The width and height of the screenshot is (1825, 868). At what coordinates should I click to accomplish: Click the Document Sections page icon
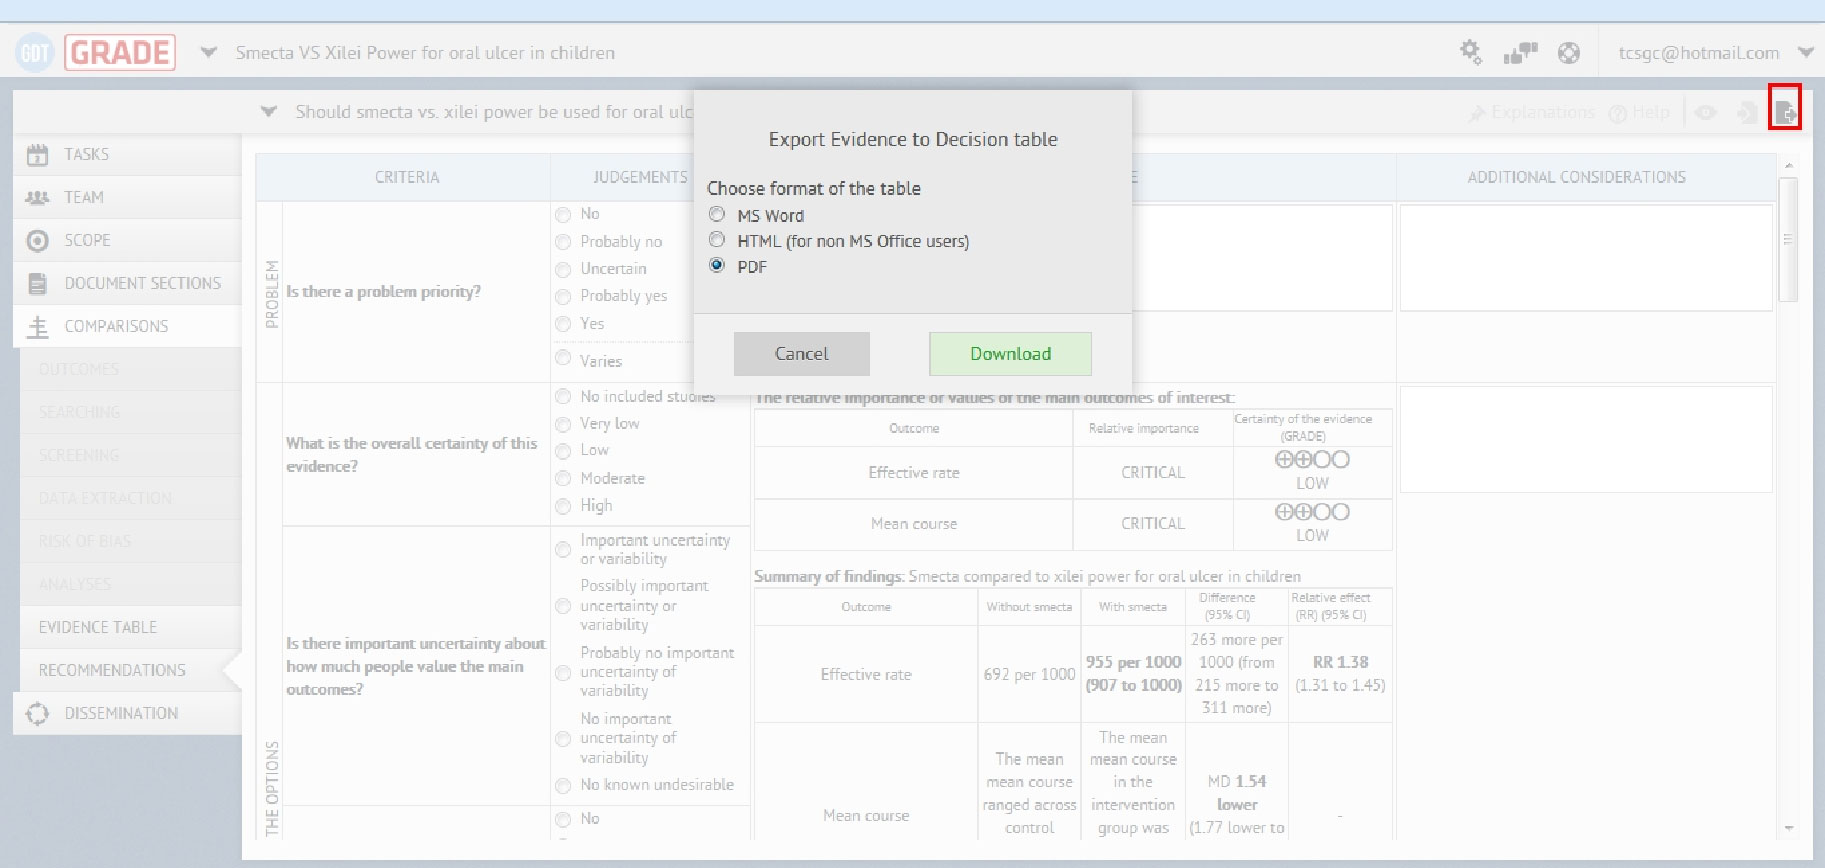pyautogui.click(x=37, y=283)
